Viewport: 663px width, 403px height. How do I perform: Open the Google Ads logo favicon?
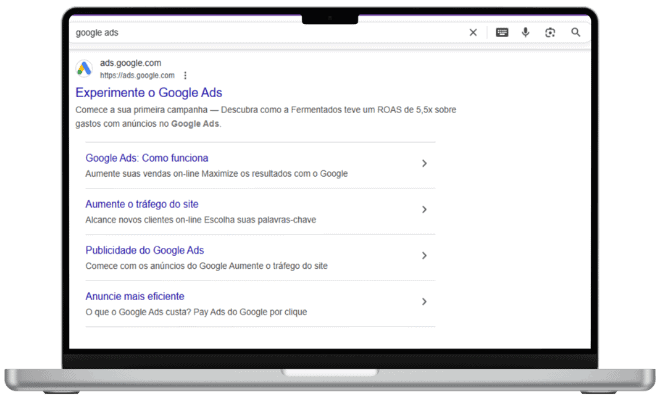(84, 69)
